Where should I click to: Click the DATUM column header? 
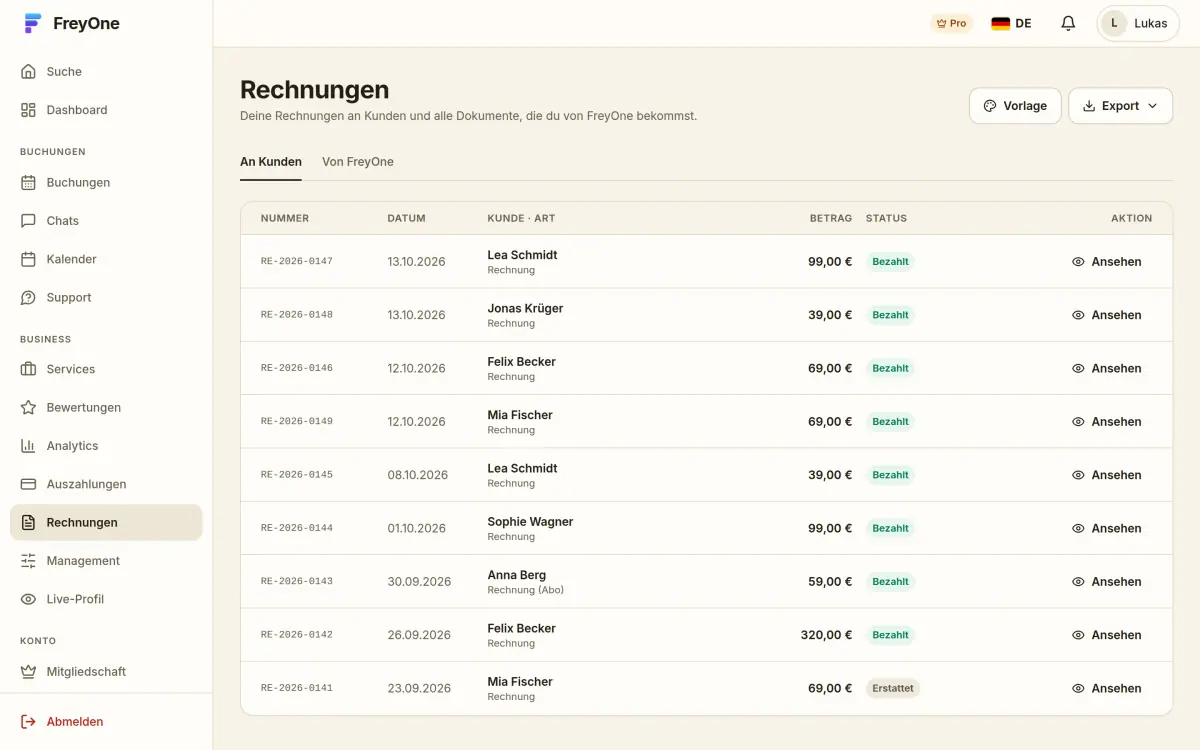pos(406,218)
